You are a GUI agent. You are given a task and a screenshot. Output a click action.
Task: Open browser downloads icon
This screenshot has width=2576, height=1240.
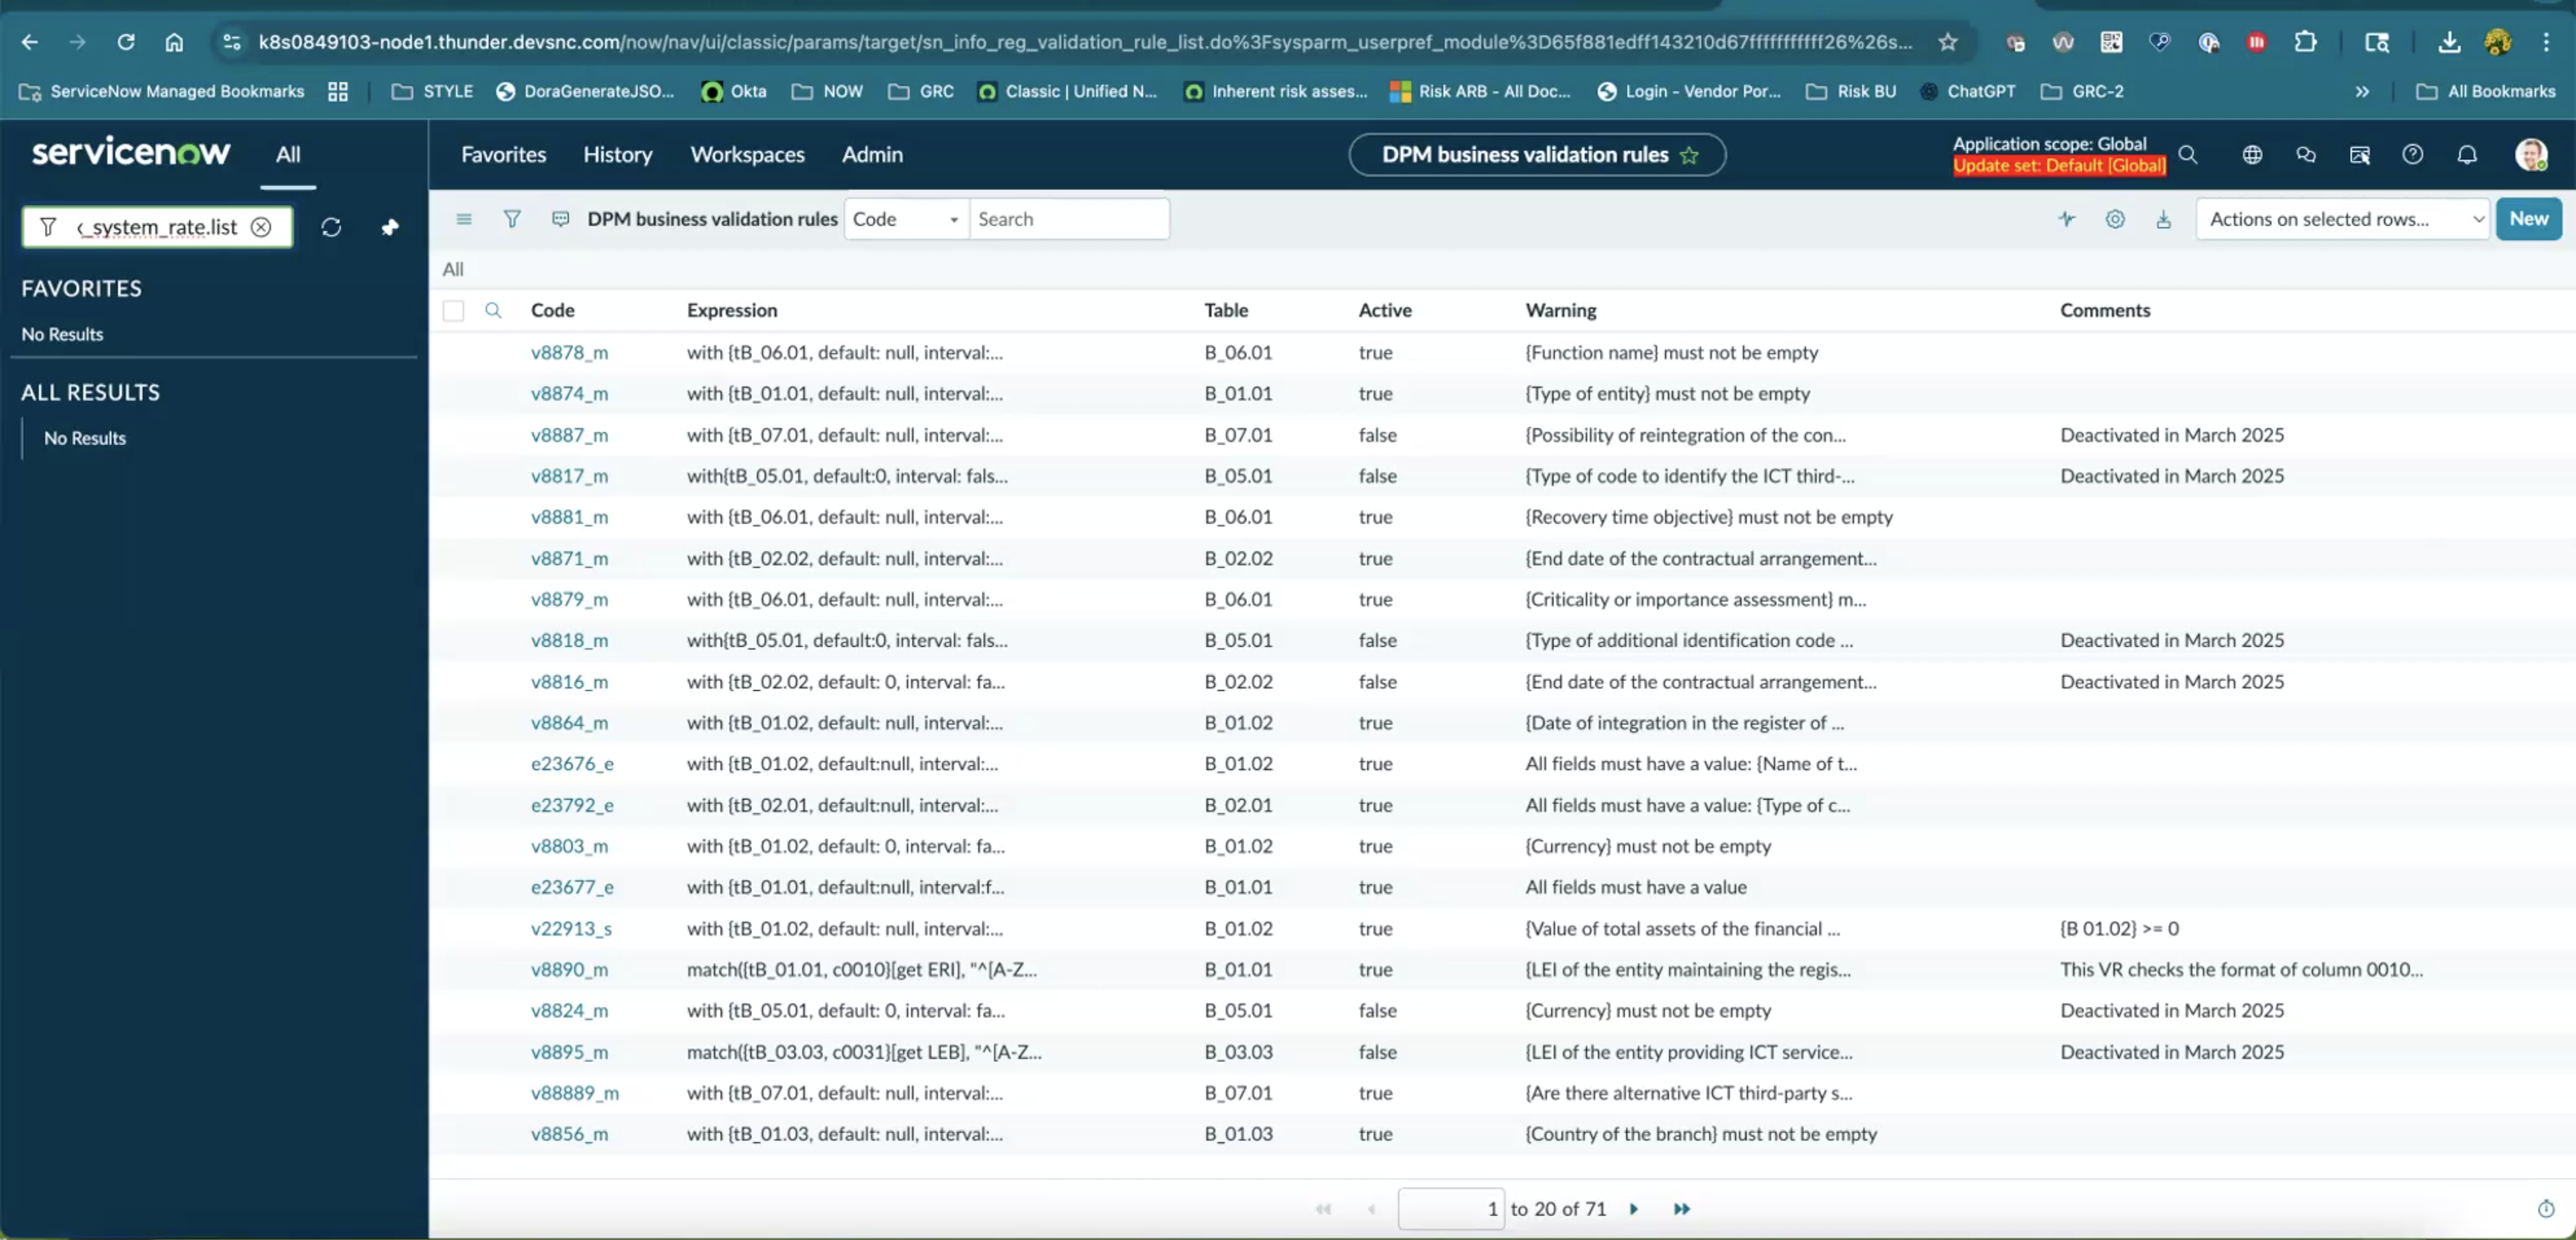pyautogui.click(x=2449, y=42)
